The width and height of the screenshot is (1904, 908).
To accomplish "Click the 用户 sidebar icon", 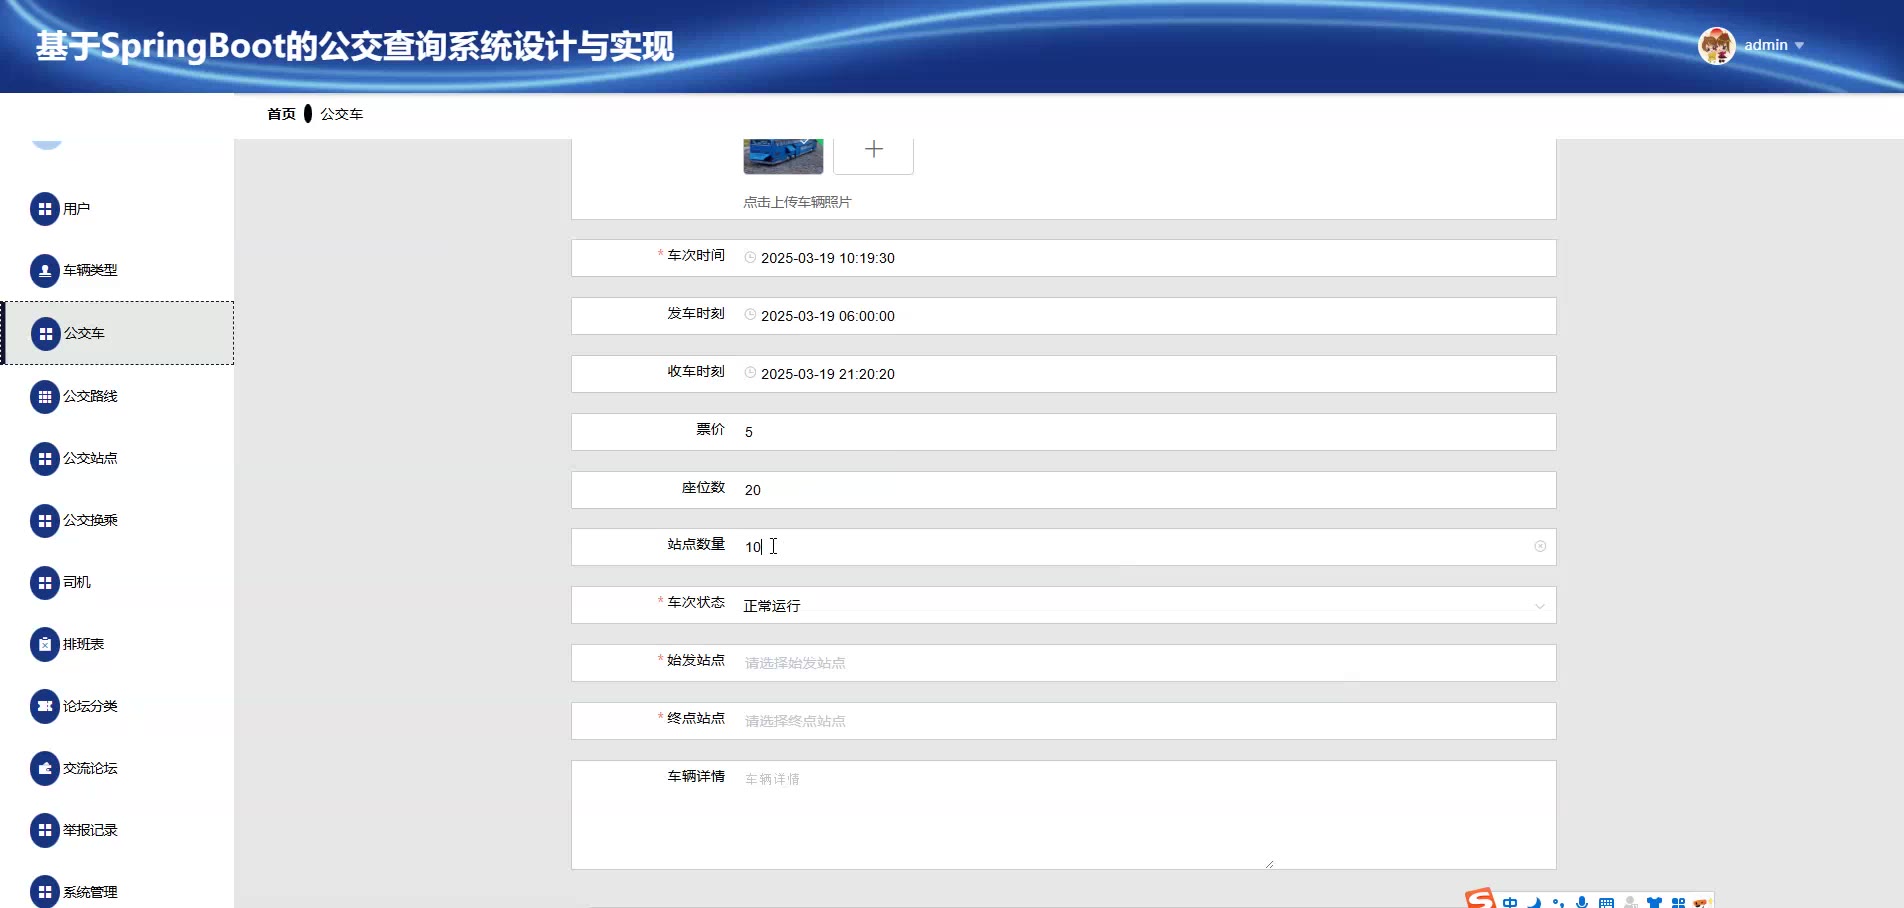I will [x=45, y=209].
